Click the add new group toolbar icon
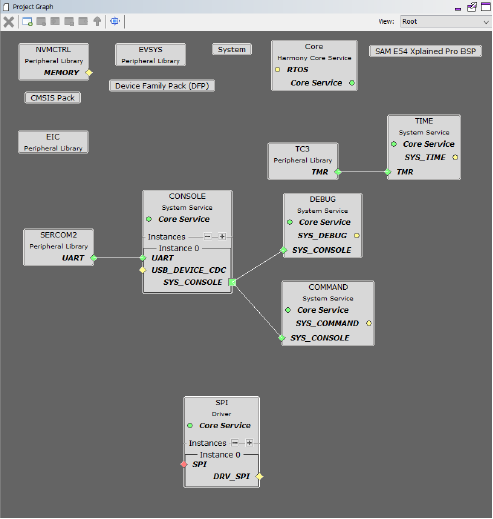Screen dimensions: 493x519 27,22
